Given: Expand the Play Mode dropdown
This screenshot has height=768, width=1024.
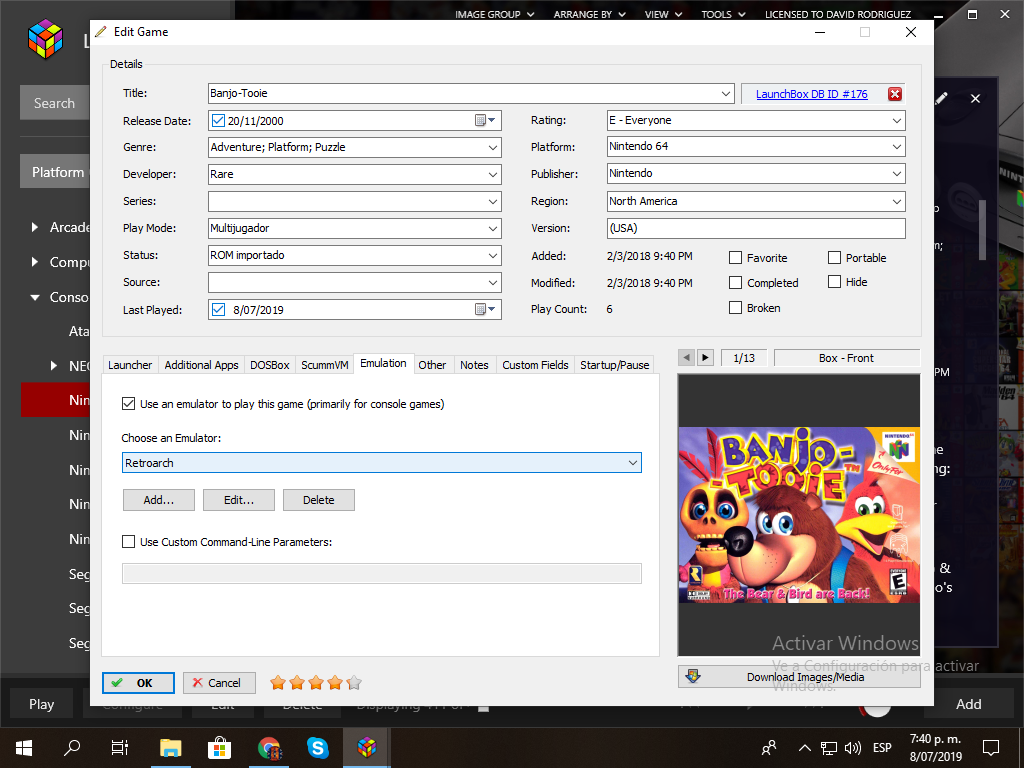Looking at the screenshot, I should [493, 229].
